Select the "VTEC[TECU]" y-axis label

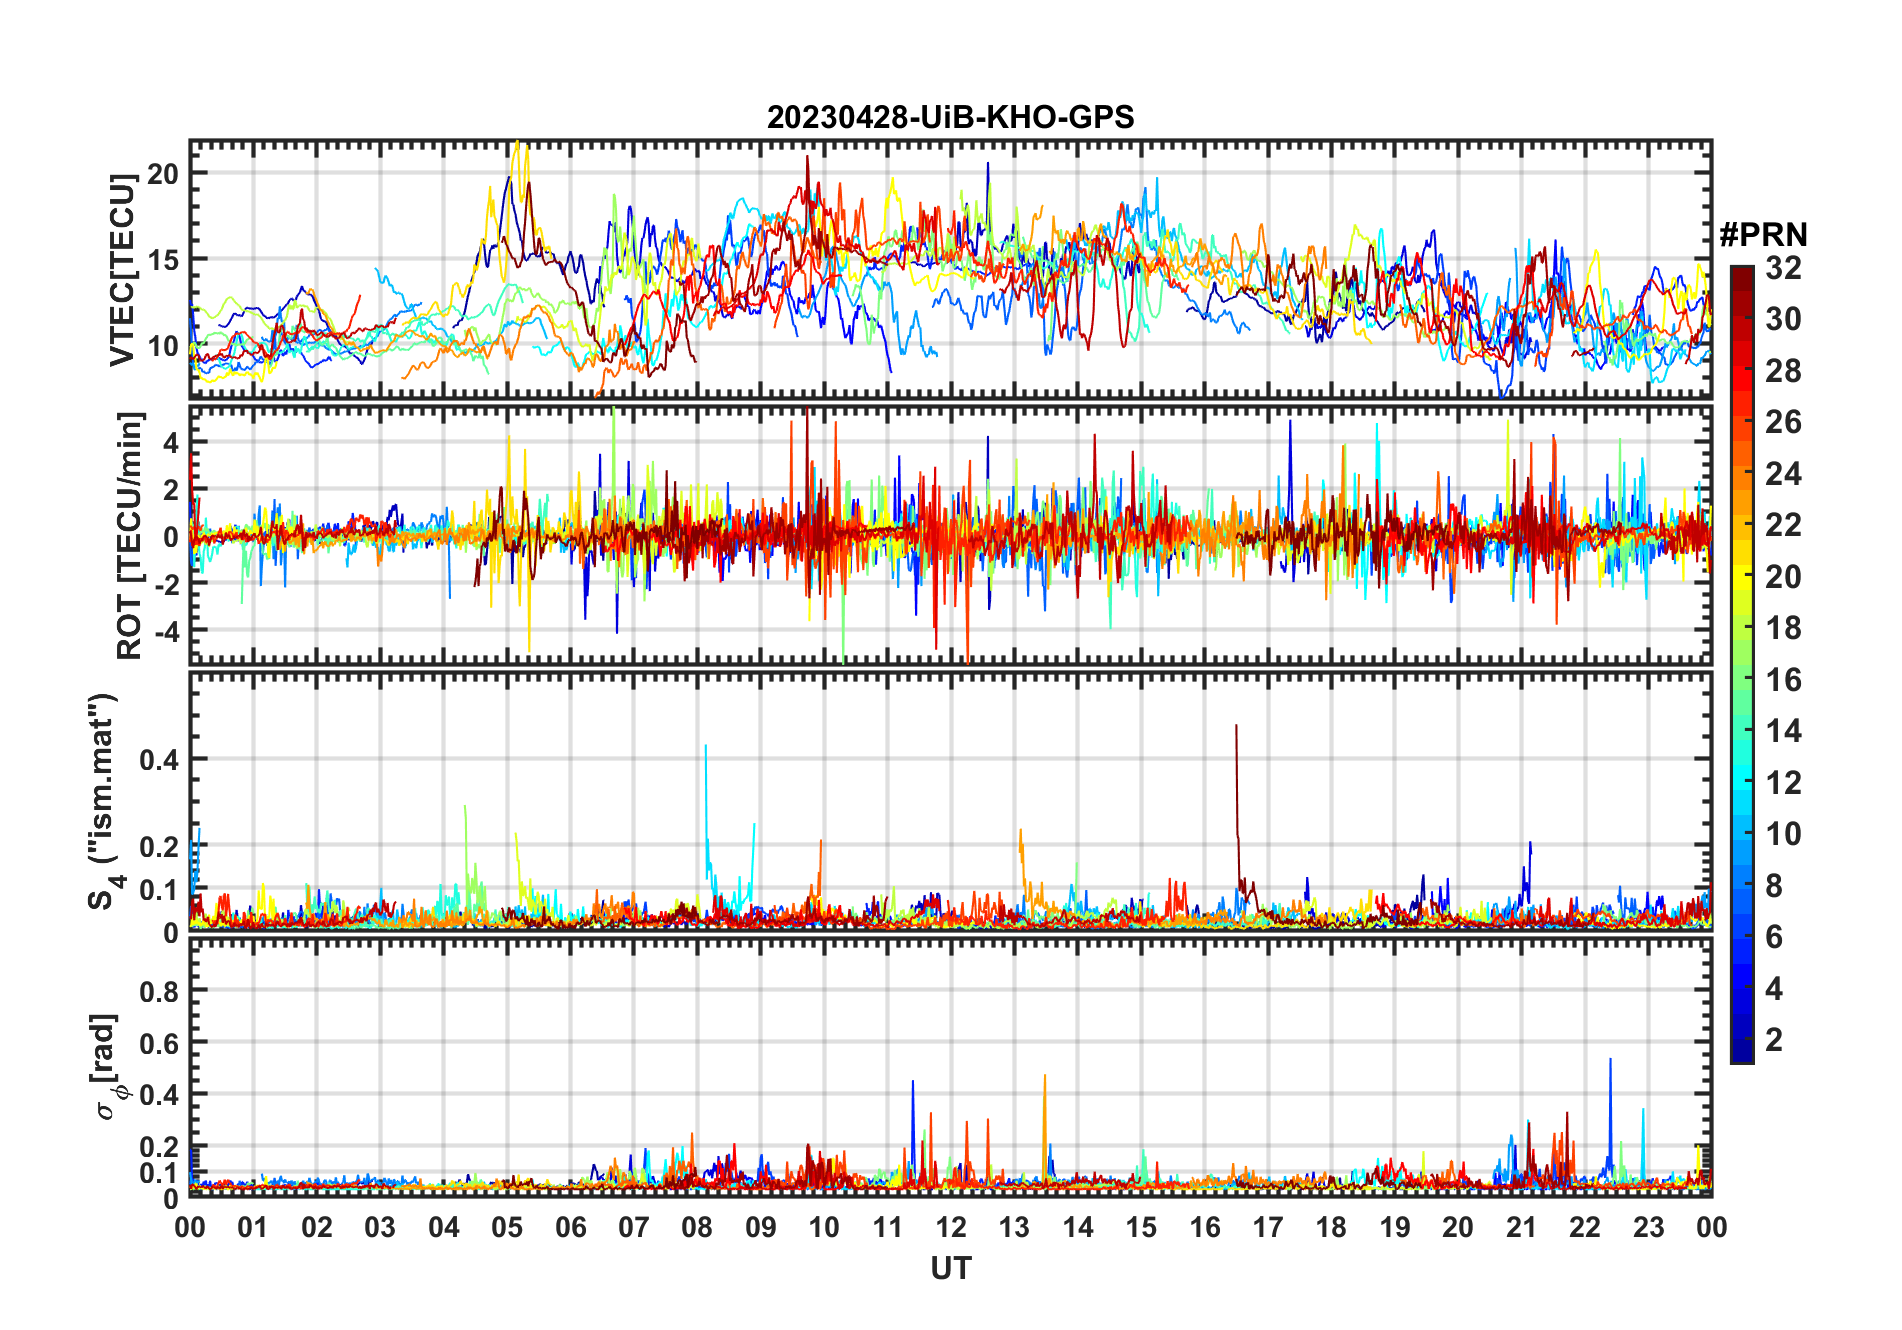122,269
